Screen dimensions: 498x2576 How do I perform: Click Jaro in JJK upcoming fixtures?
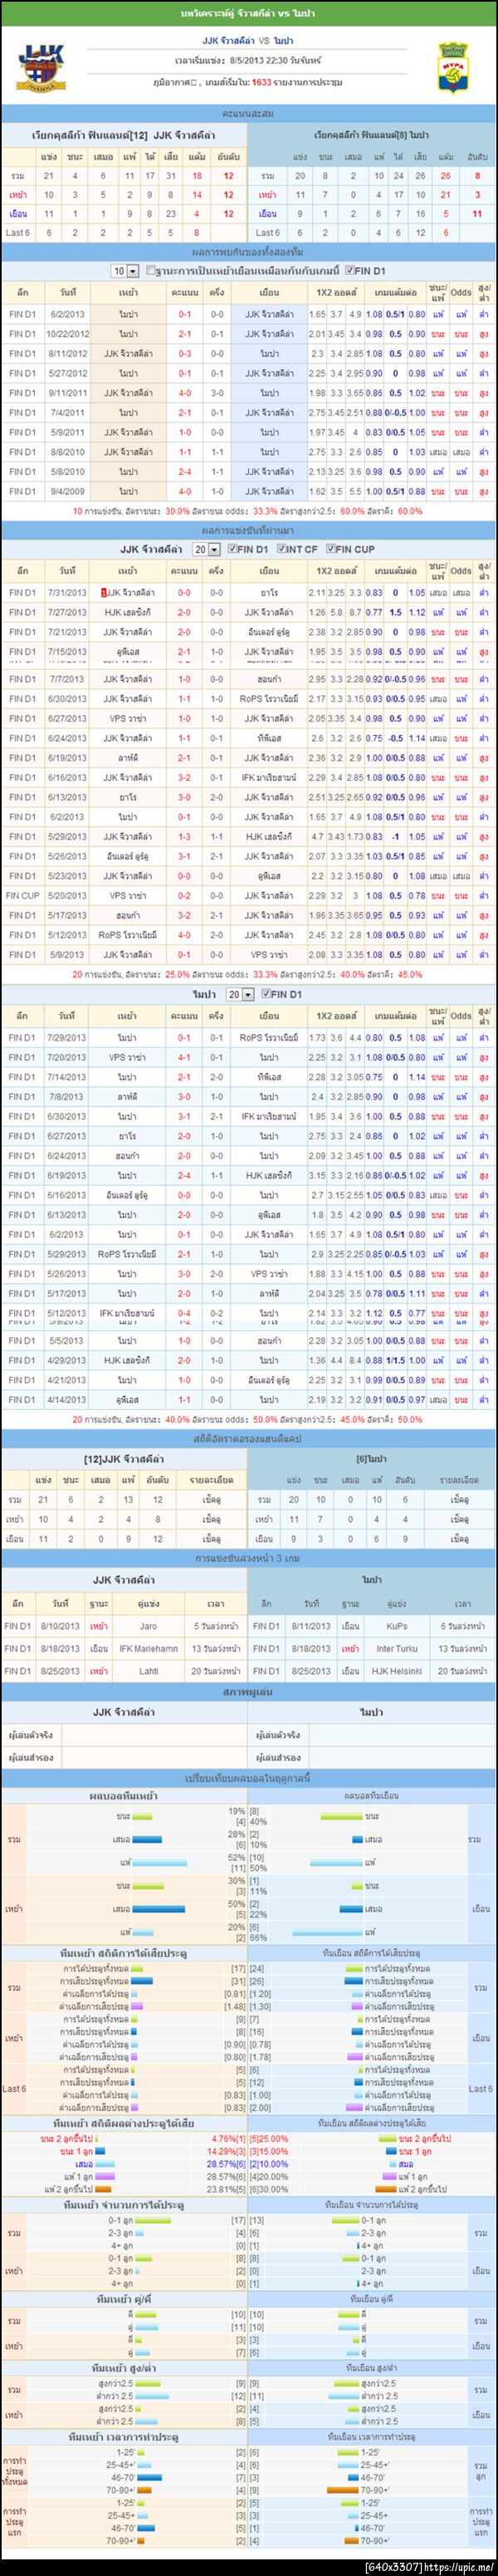(x=148, y=1625)
